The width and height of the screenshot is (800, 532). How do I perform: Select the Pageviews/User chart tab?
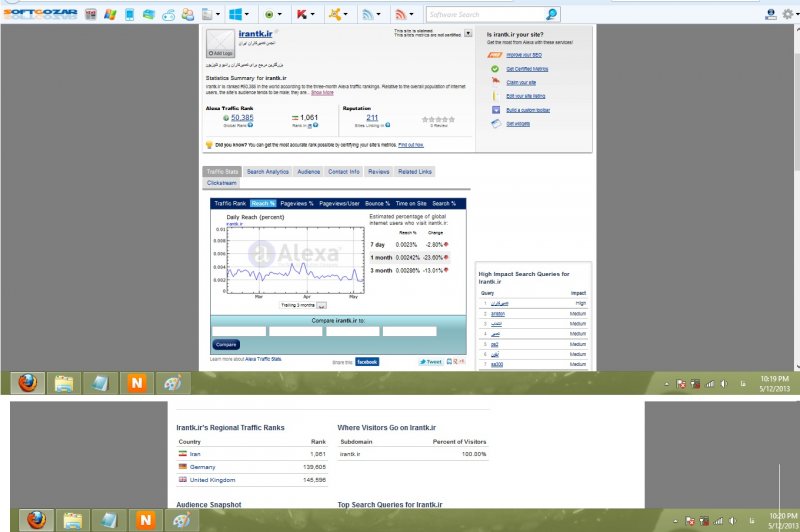coord(339,204)
